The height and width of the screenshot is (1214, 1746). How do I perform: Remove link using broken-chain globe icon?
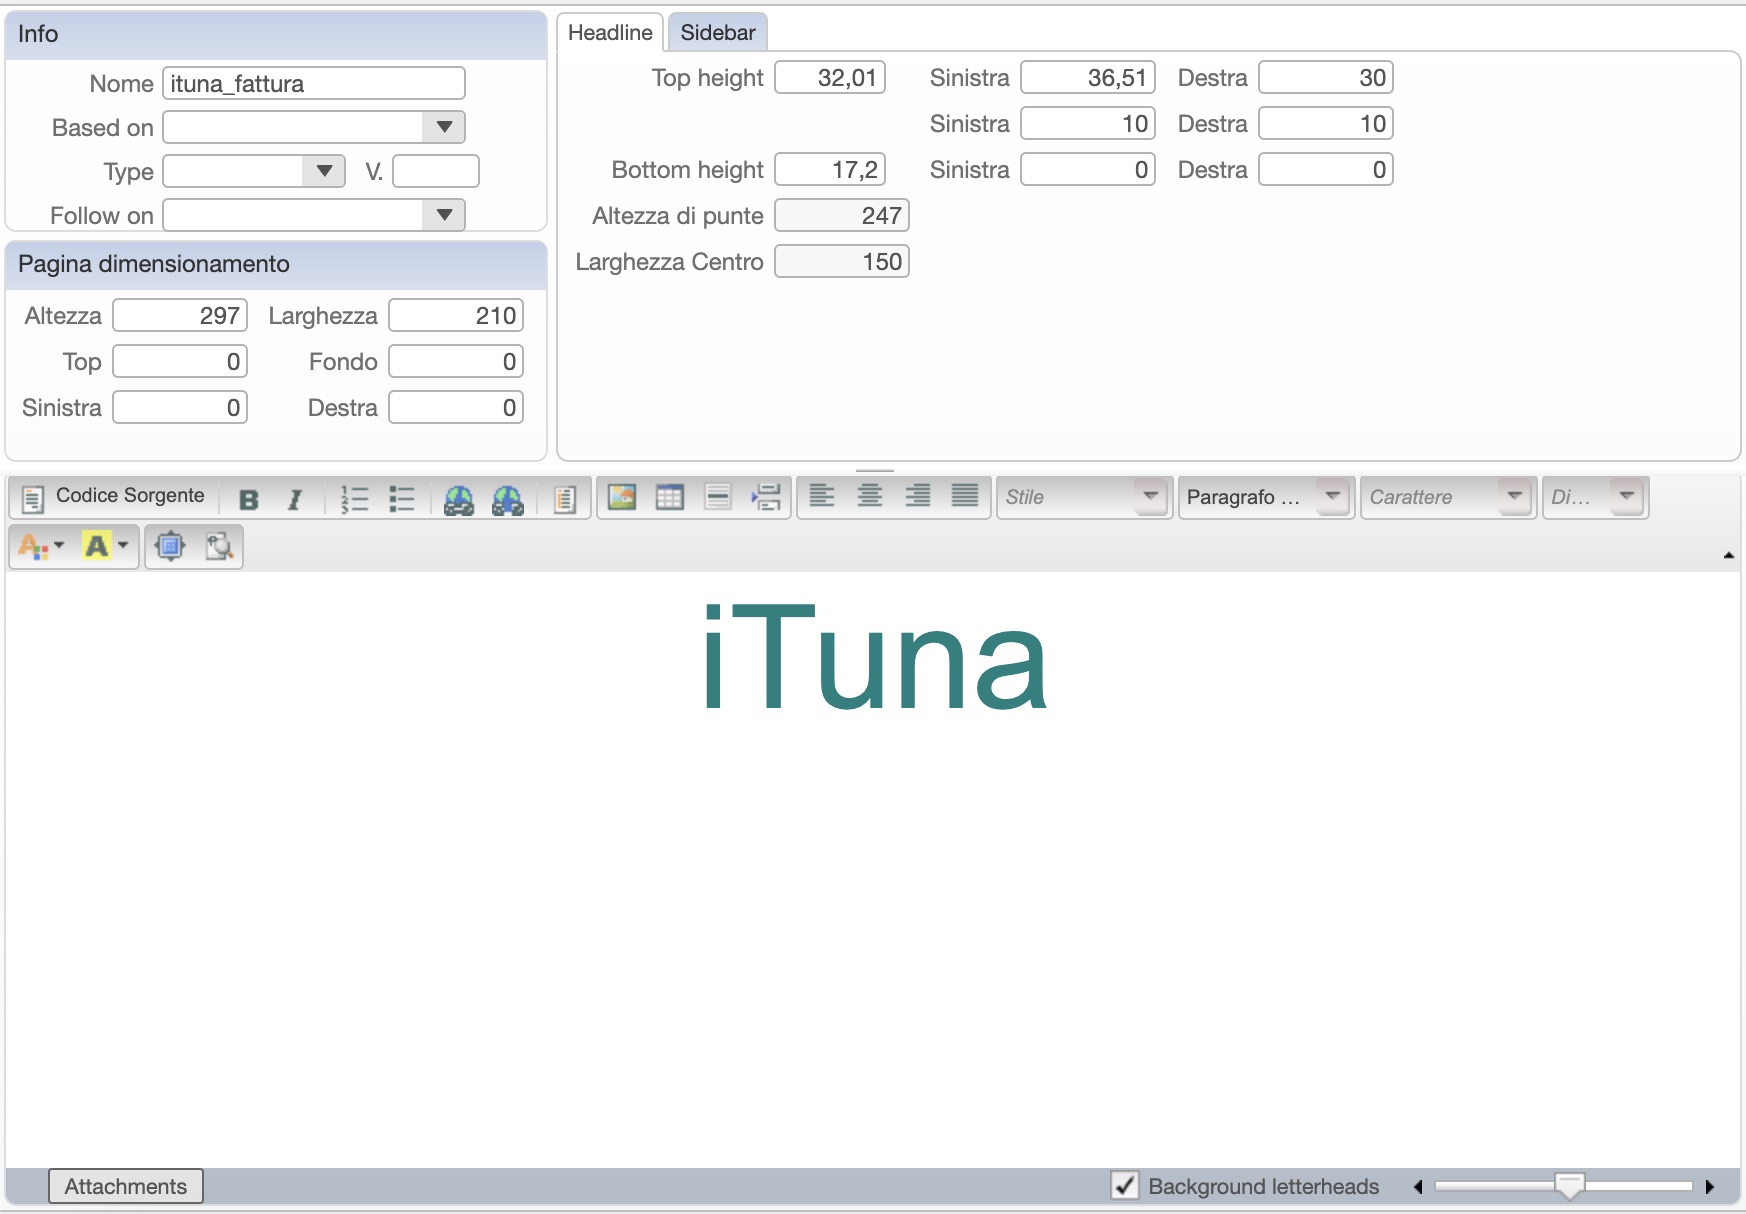click(x=508, y=499)
